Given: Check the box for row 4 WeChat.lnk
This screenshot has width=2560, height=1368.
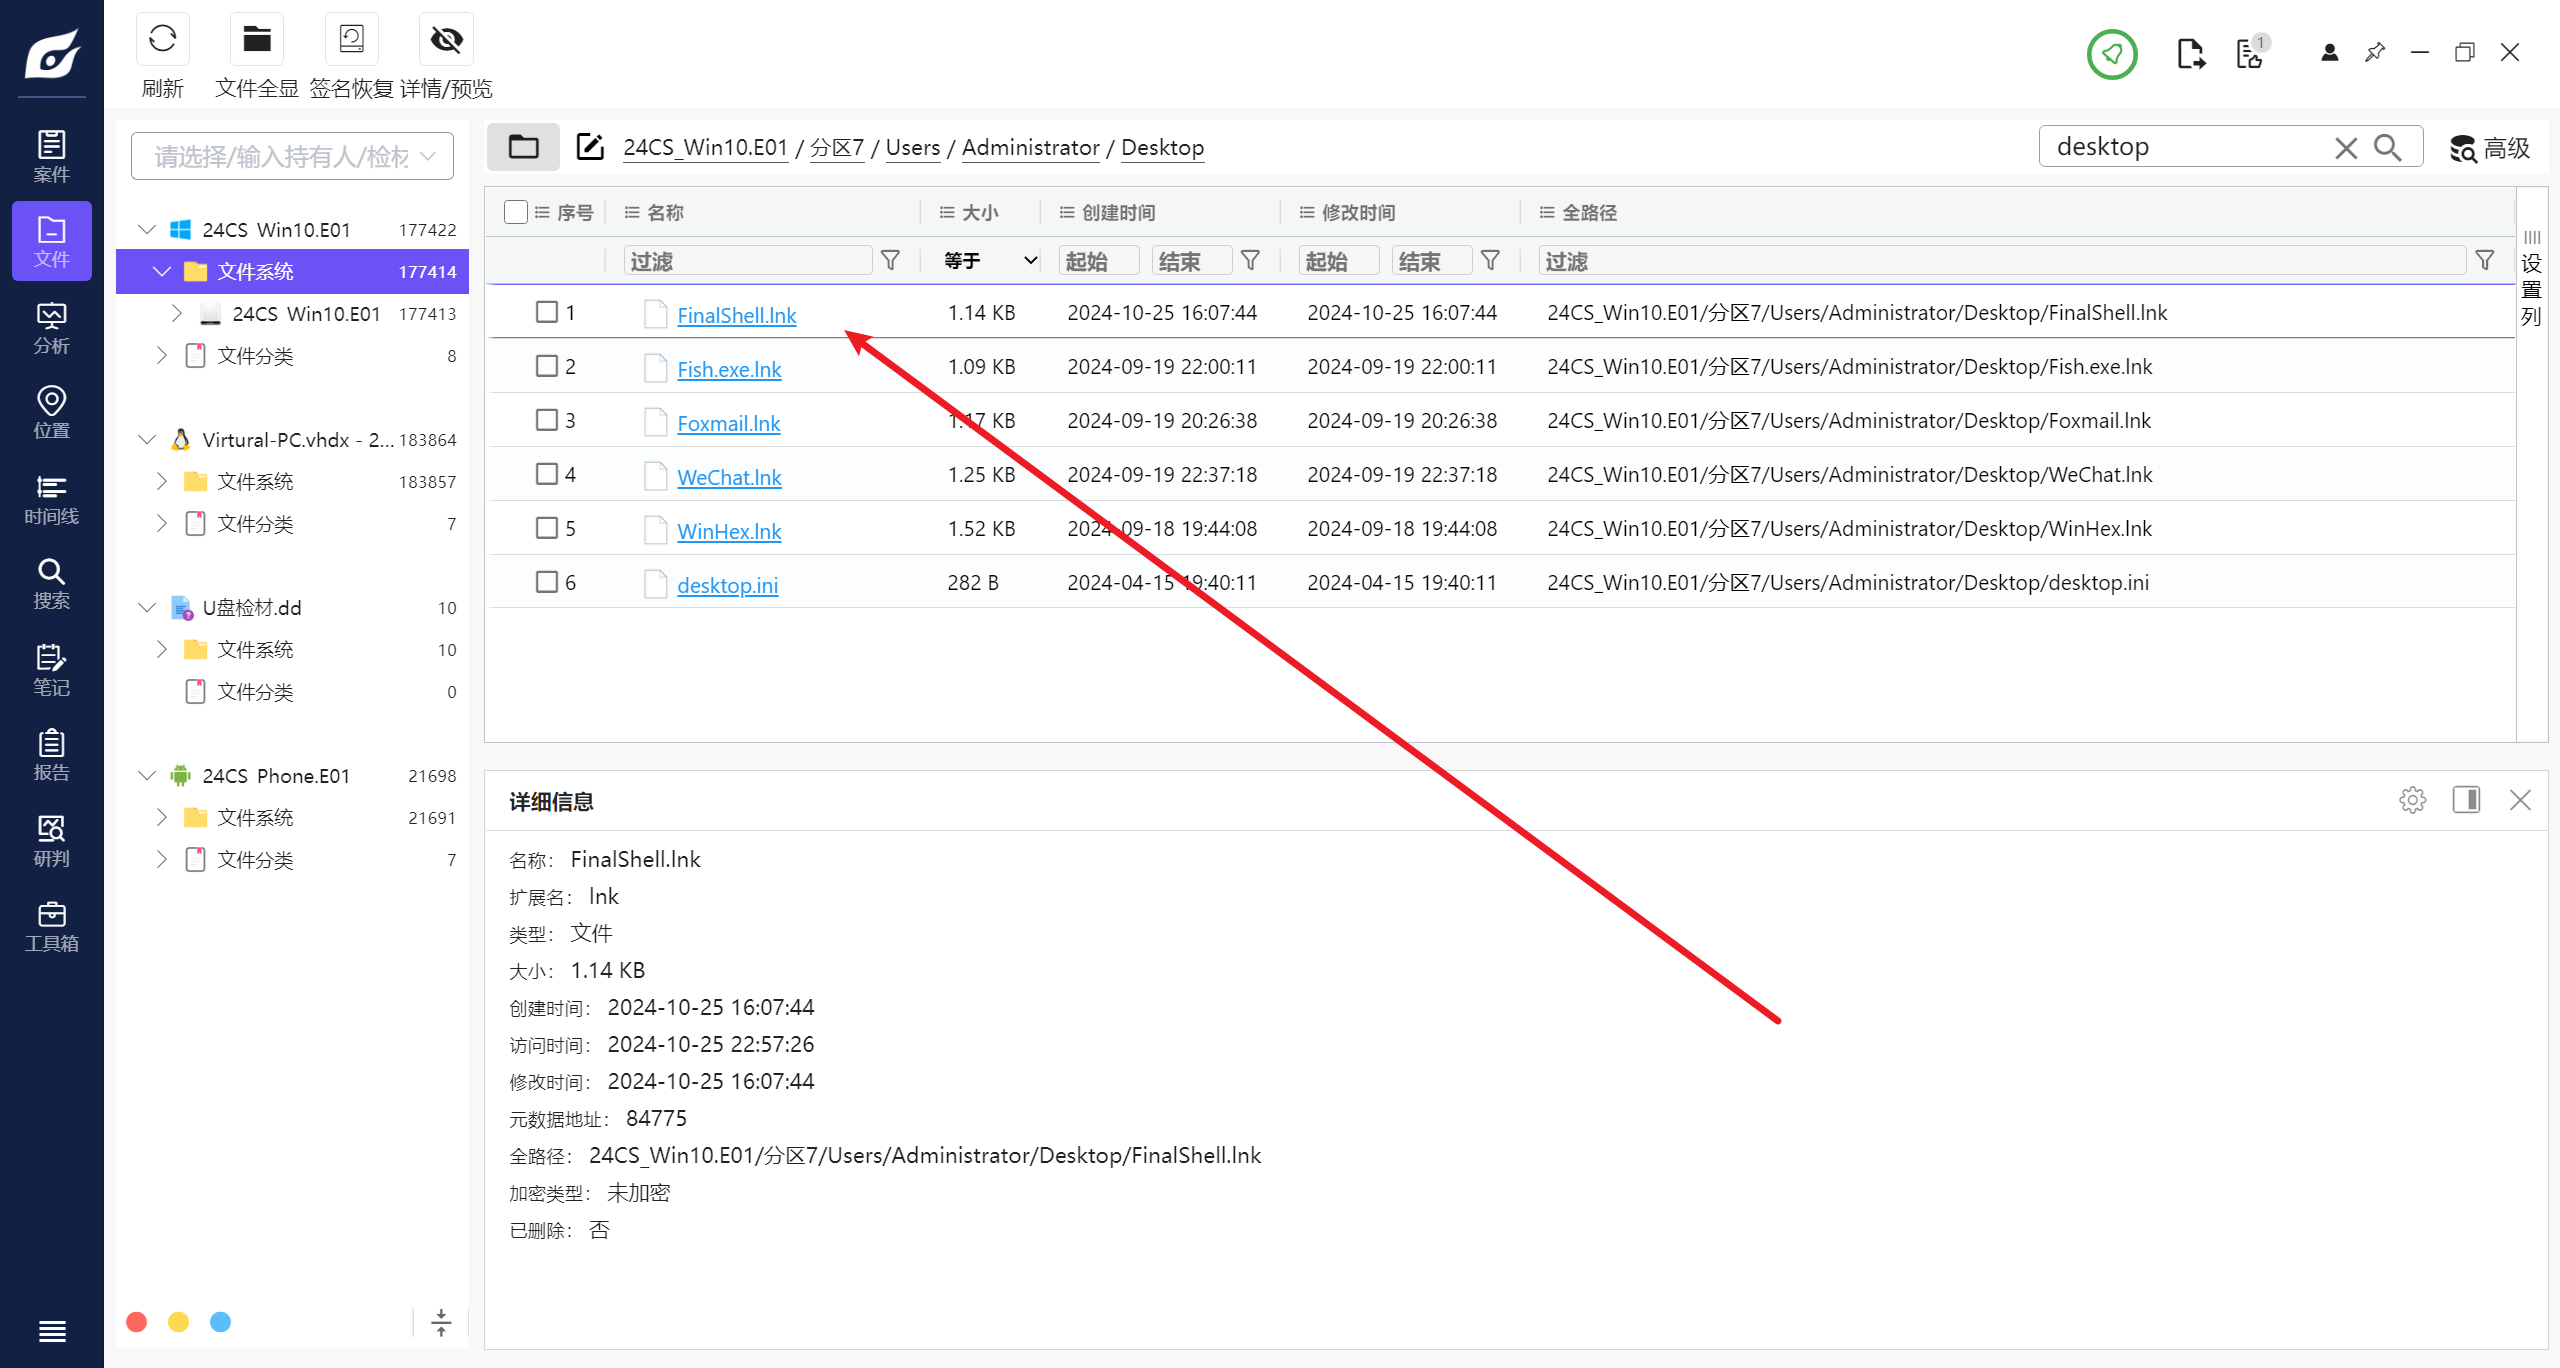Looking at the screenshot, I should click(547, 474).
